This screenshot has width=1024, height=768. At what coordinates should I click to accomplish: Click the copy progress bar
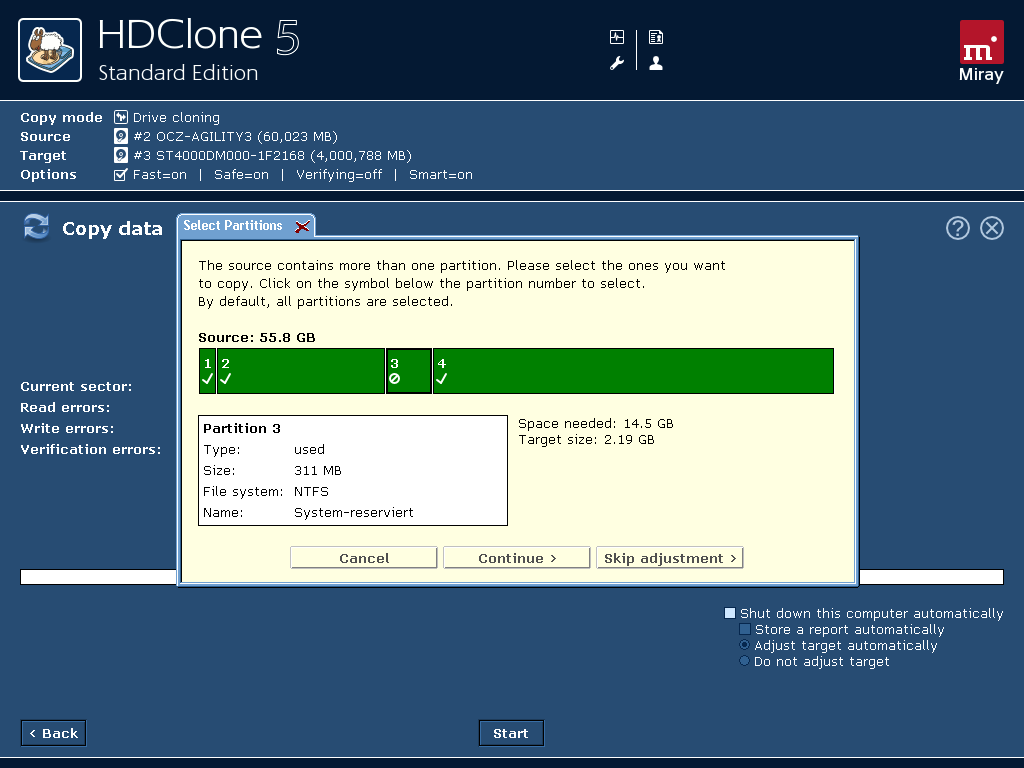pos(511,577)
